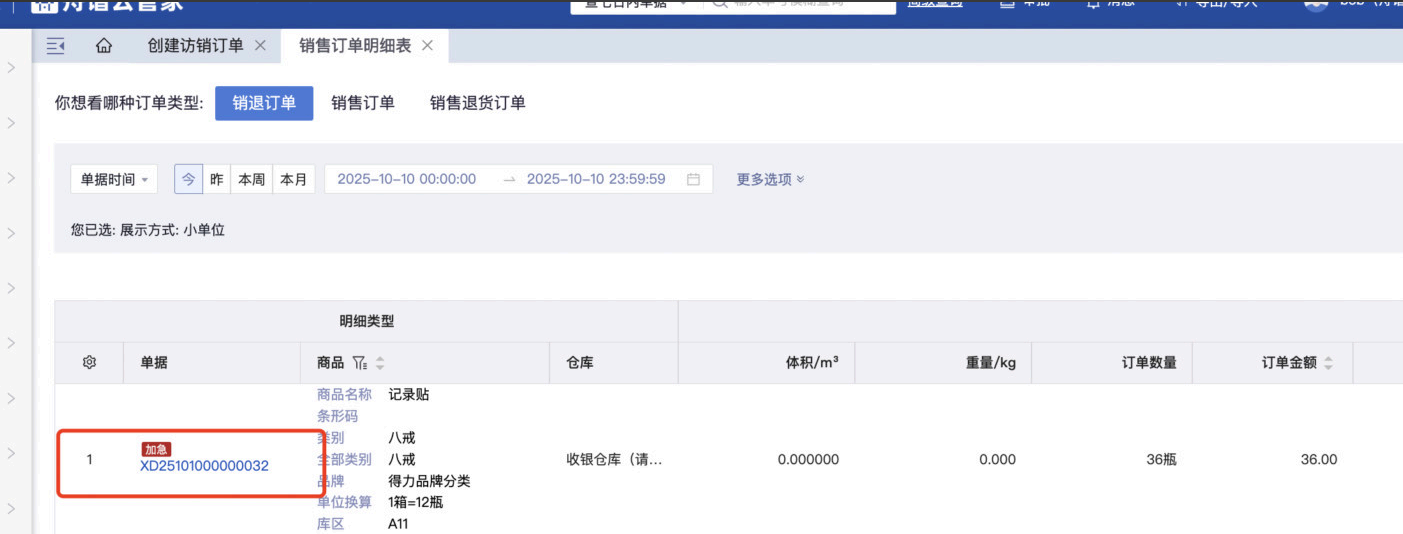Filter by 昨 (yesterday)
The image size is (1403, 534).
(x=216, y=179)
